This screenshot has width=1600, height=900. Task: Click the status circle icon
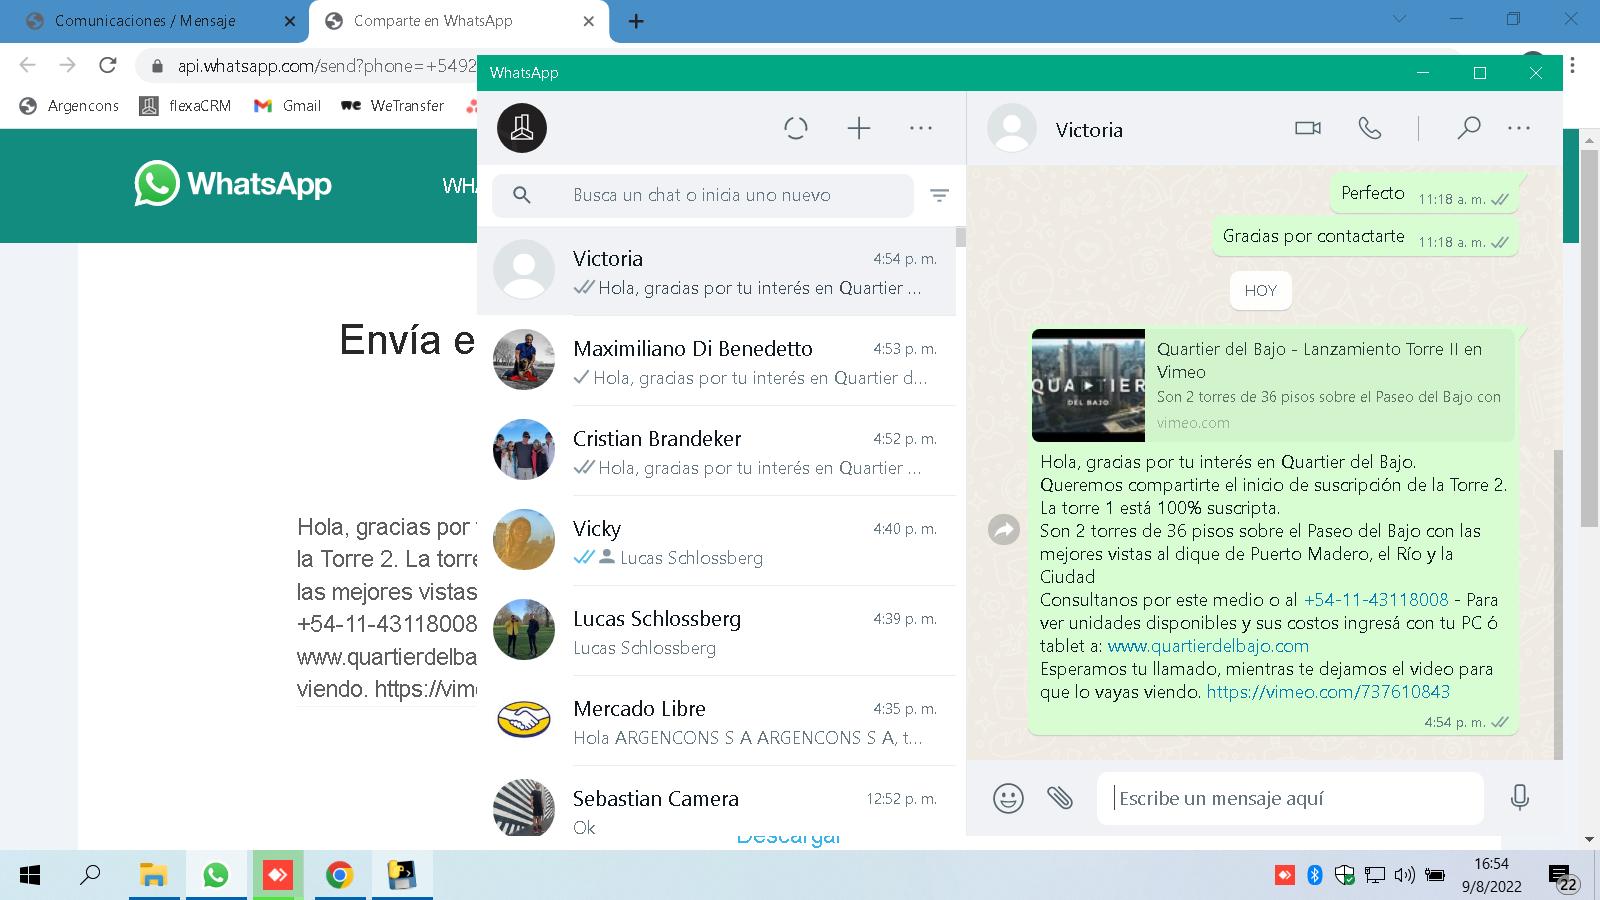[x=796, y=128]
